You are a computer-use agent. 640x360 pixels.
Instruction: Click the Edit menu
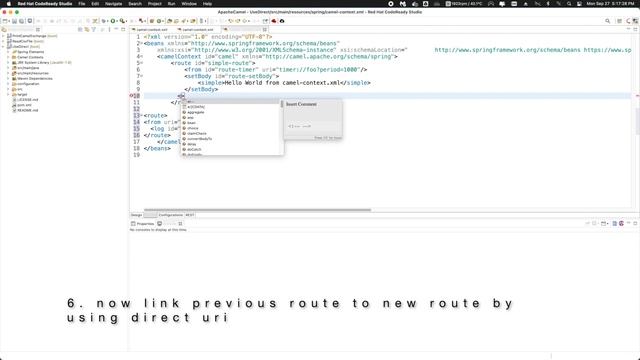point(95,4)
